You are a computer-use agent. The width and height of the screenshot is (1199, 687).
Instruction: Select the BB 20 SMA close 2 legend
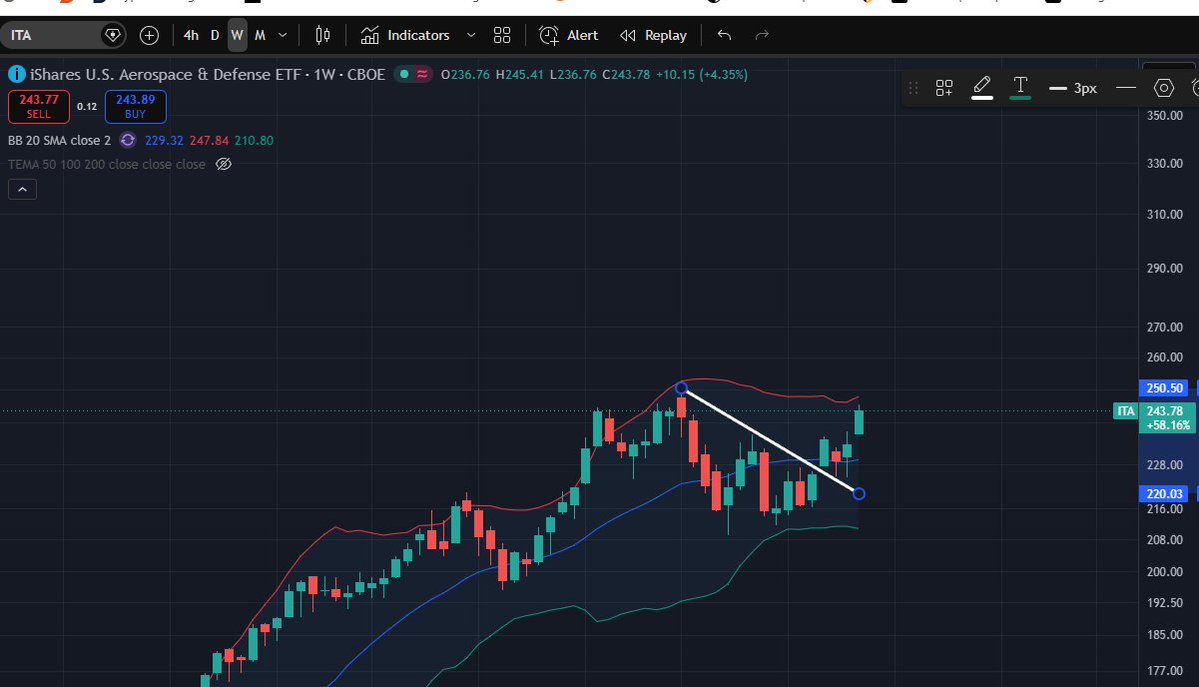pos(60,140)
